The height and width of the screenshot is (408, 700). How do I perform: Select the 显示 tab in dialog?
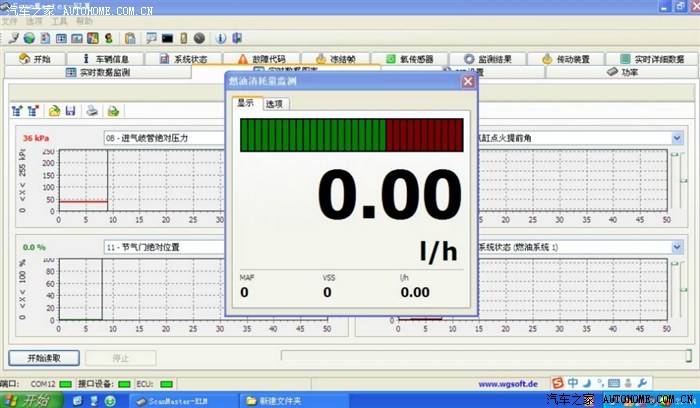(245, 103)
